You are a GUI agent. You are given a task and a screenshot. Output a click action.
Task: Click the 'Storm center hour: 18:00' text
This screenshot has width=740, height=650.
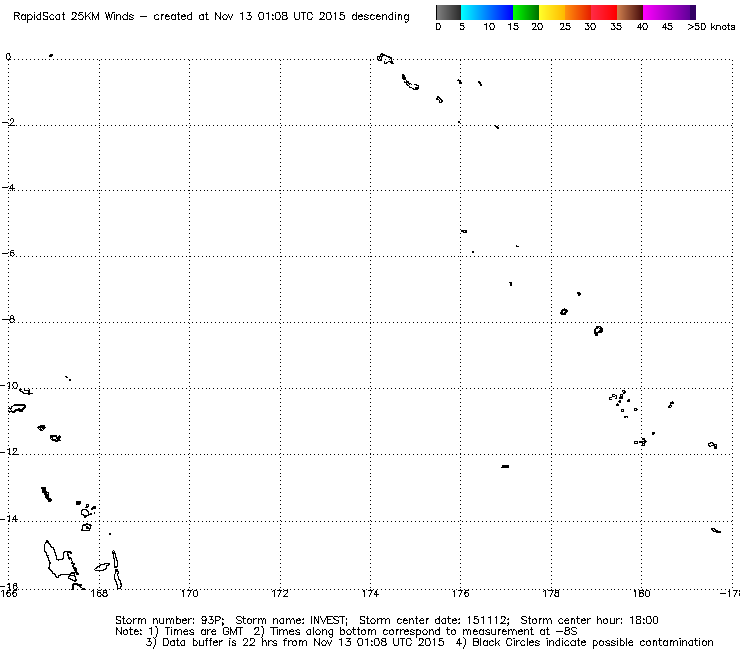point(589,620)
